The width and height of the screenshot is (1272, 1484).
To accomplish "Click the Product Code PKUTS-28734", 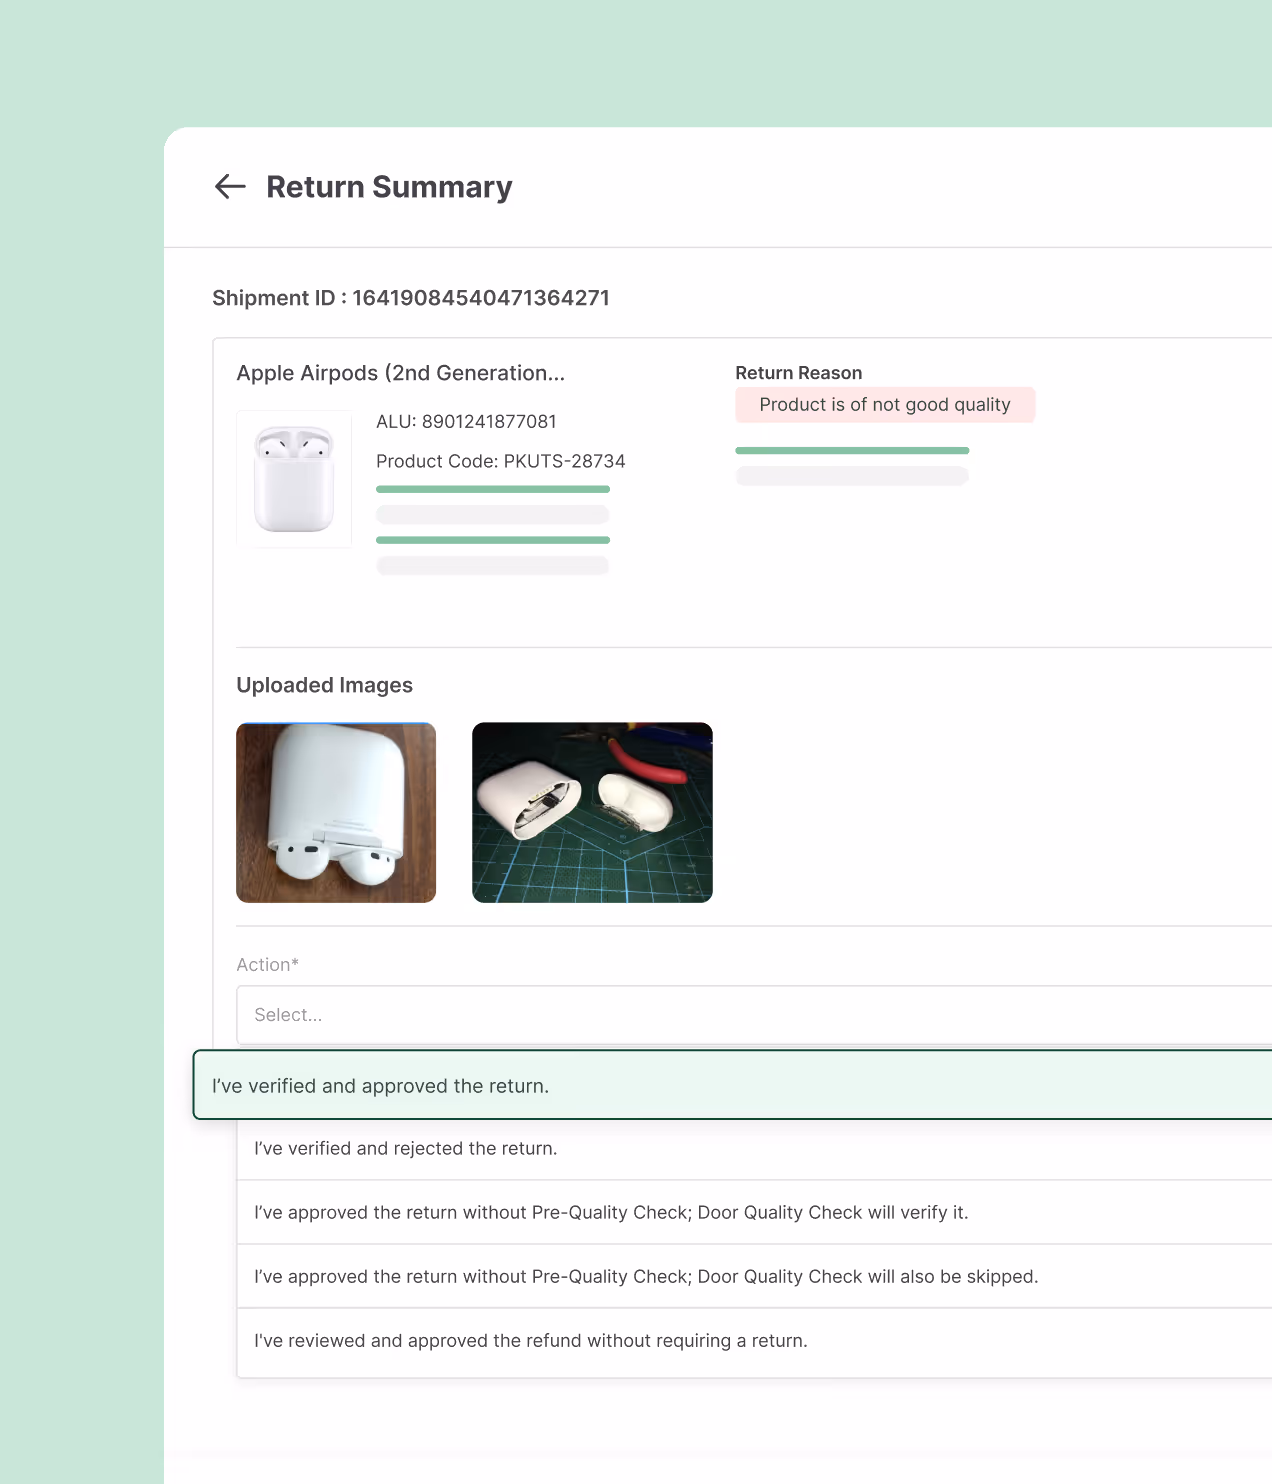I will pyautogui.click(x=500, y=461).
